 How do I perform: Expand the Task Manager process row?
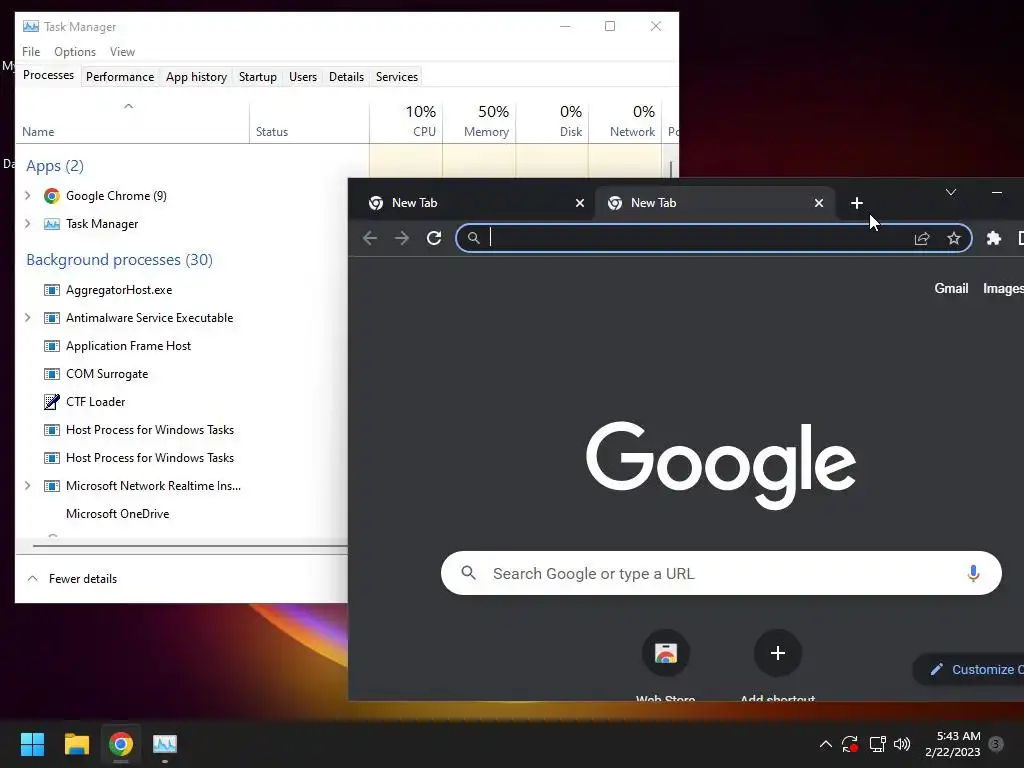[27, 223]
